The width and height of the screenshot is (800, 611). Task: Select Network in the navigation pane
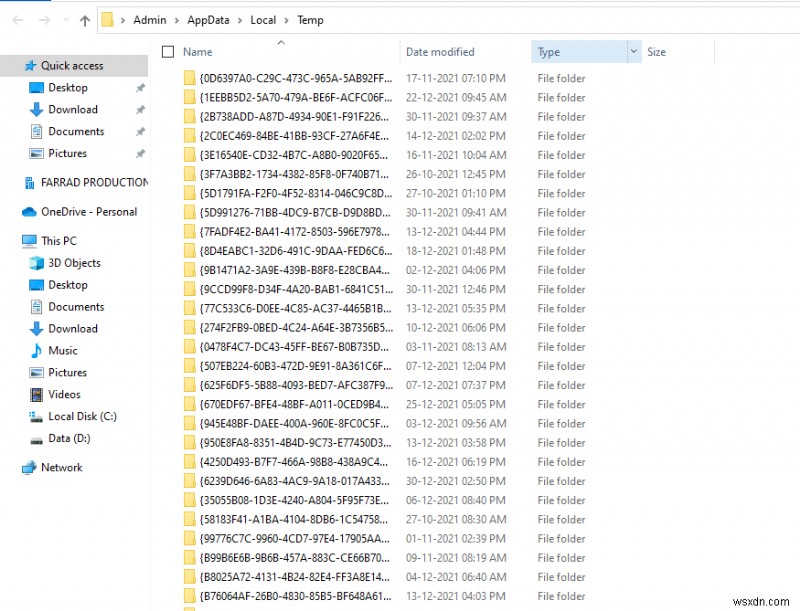click(x=61, y=467)
